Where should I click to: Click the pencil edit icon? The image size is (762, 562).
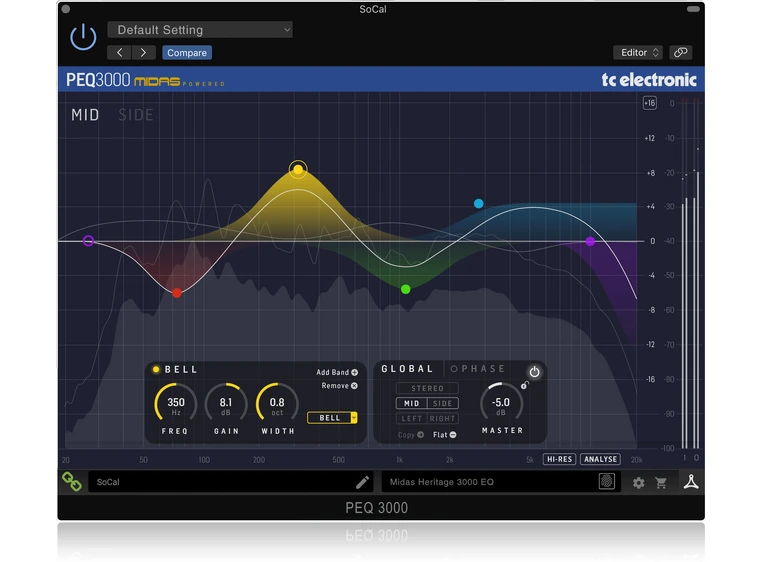[x=362, y=482]
